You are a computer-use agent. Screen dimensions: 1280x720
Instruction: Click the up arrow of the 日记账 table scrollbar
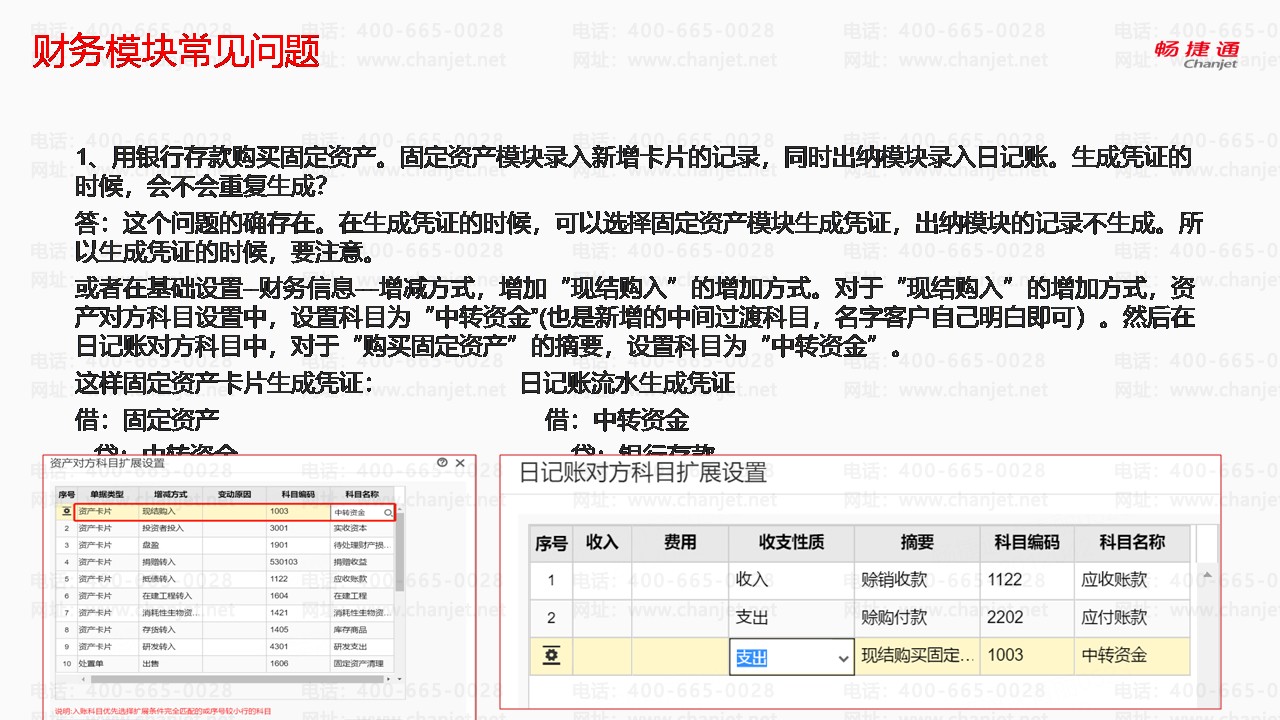pyautogui.click(x=1207, y=577)
